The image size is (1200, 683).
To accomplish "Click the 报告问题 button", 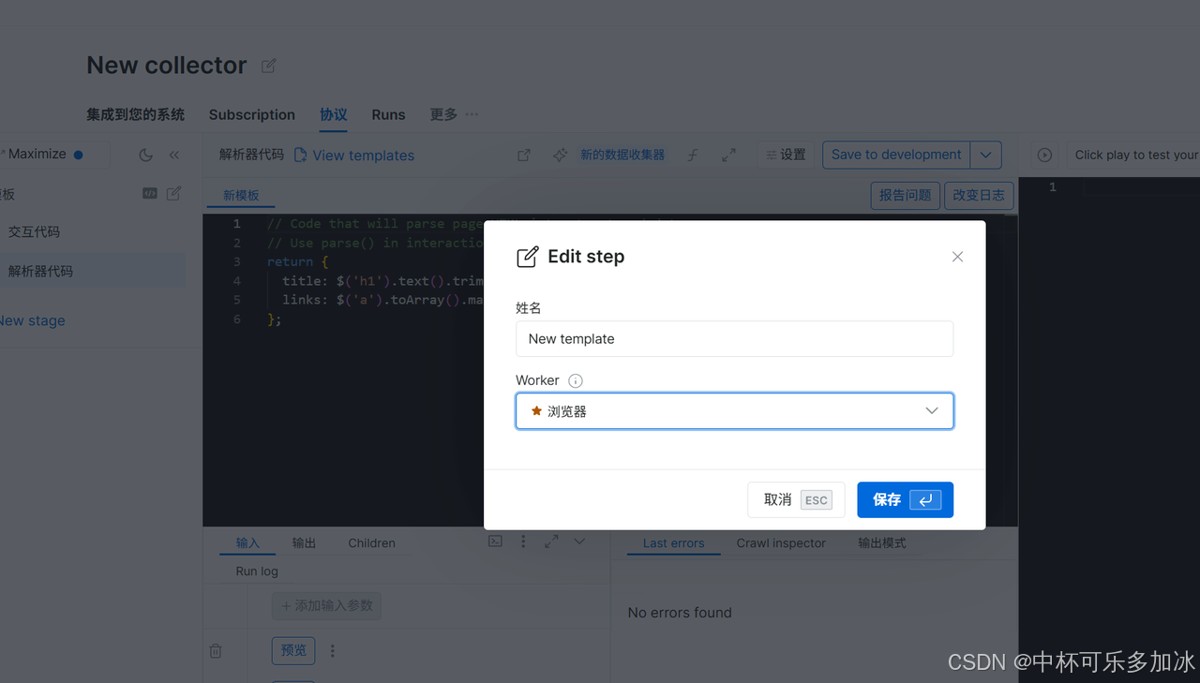I will click(x=905, y=195).
